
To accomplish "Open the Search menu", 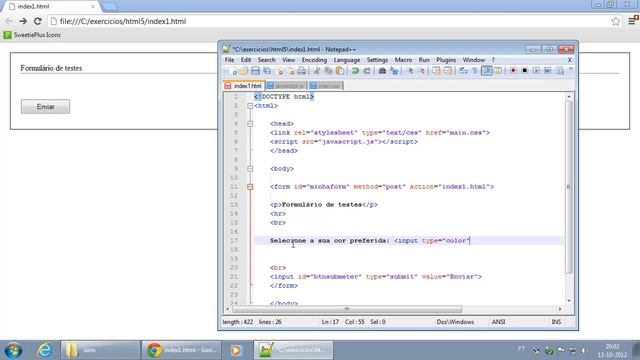I will (267, 60).
